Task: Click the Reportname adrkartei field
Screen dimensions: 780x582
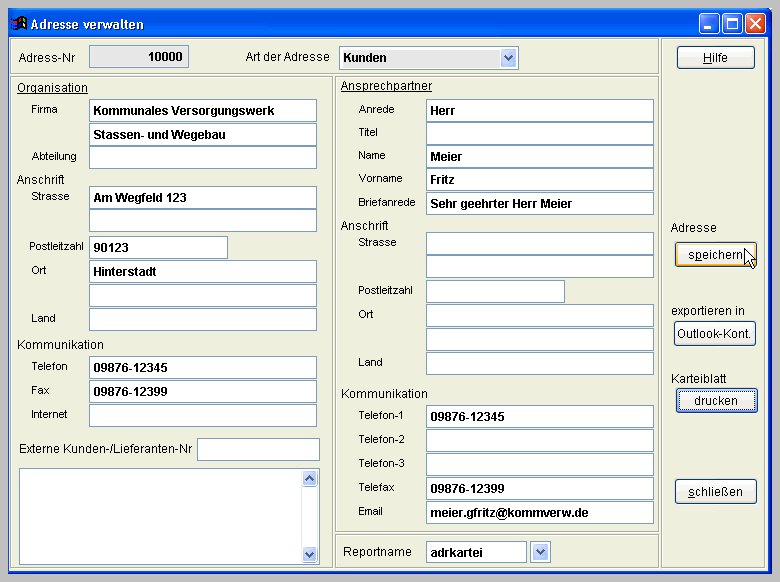Action: 475,552
